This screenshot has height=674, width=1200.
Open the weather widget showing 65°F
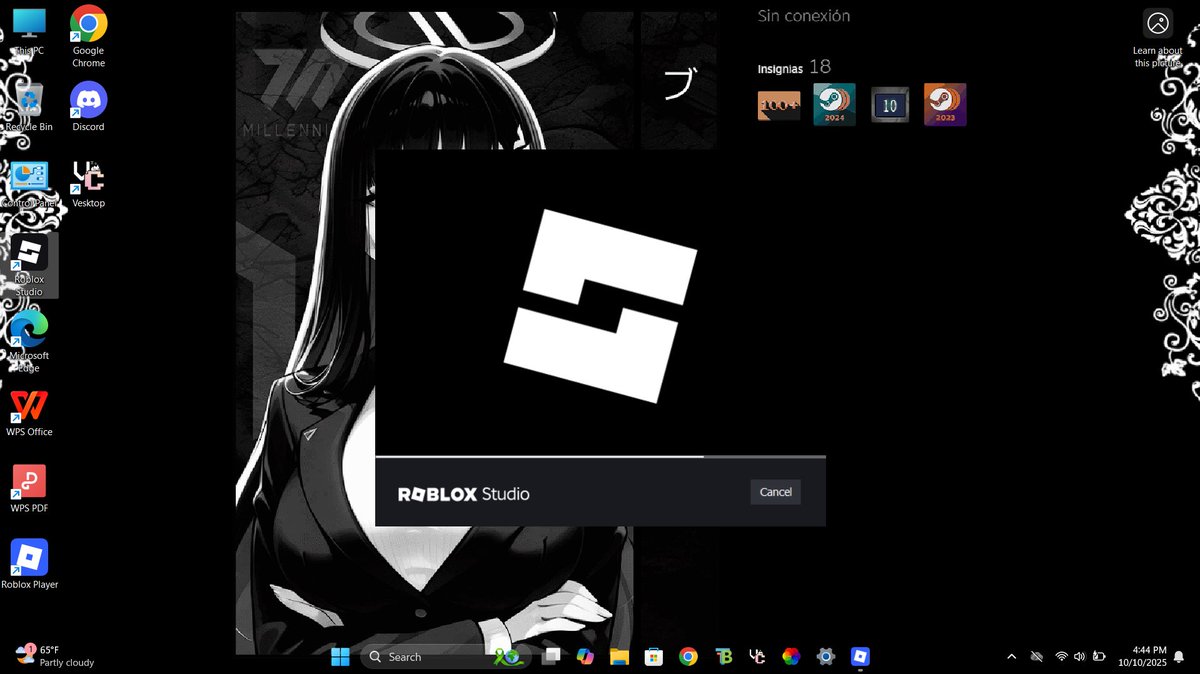[x=55, y=656]
